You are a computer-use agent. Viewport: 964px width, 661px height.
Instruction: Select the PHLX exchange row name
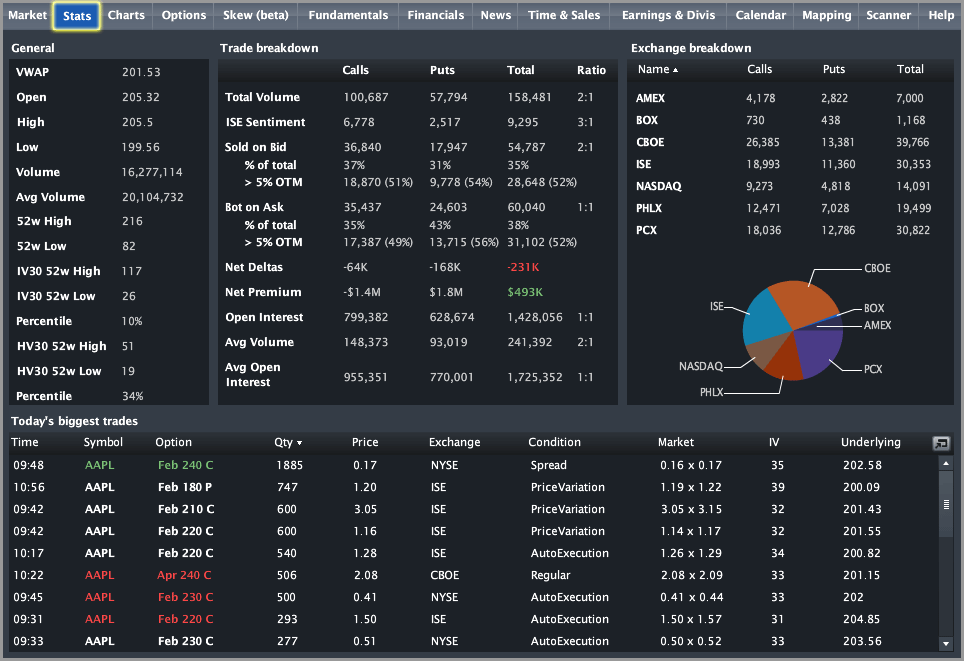pos(649,208)
